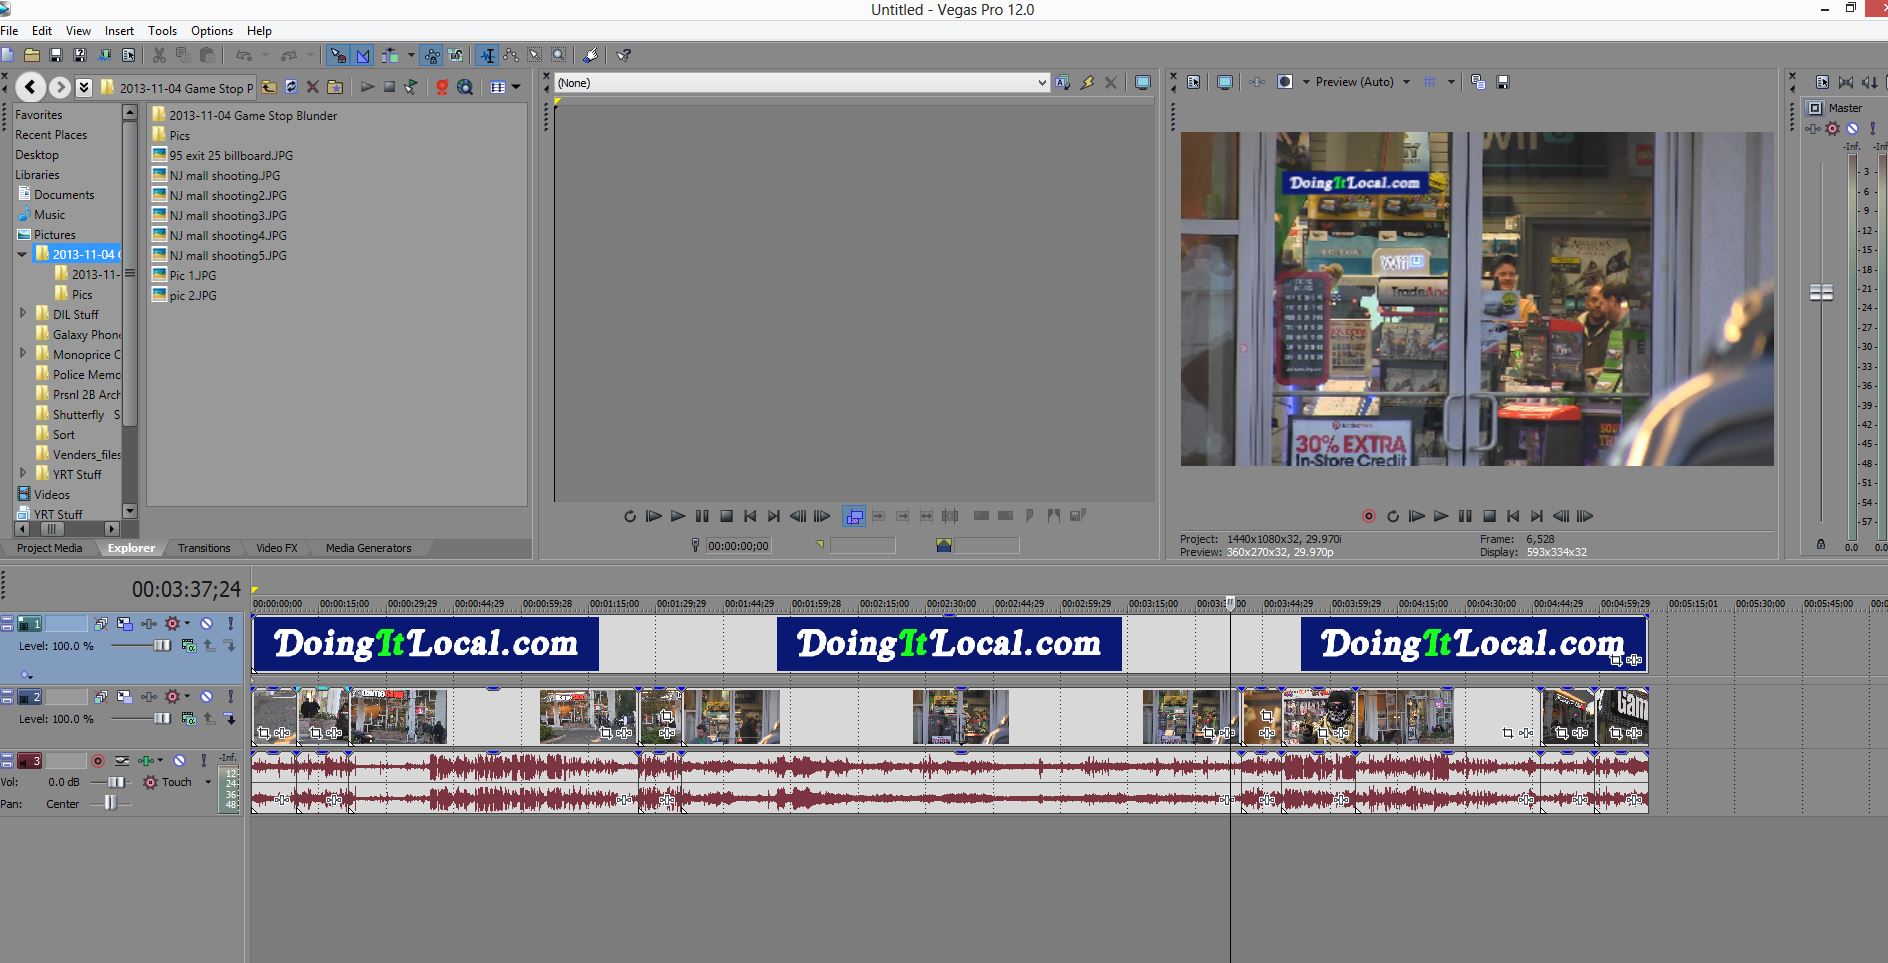Mute audio track 3
The image size is (1888, 963).
(179, 761)
